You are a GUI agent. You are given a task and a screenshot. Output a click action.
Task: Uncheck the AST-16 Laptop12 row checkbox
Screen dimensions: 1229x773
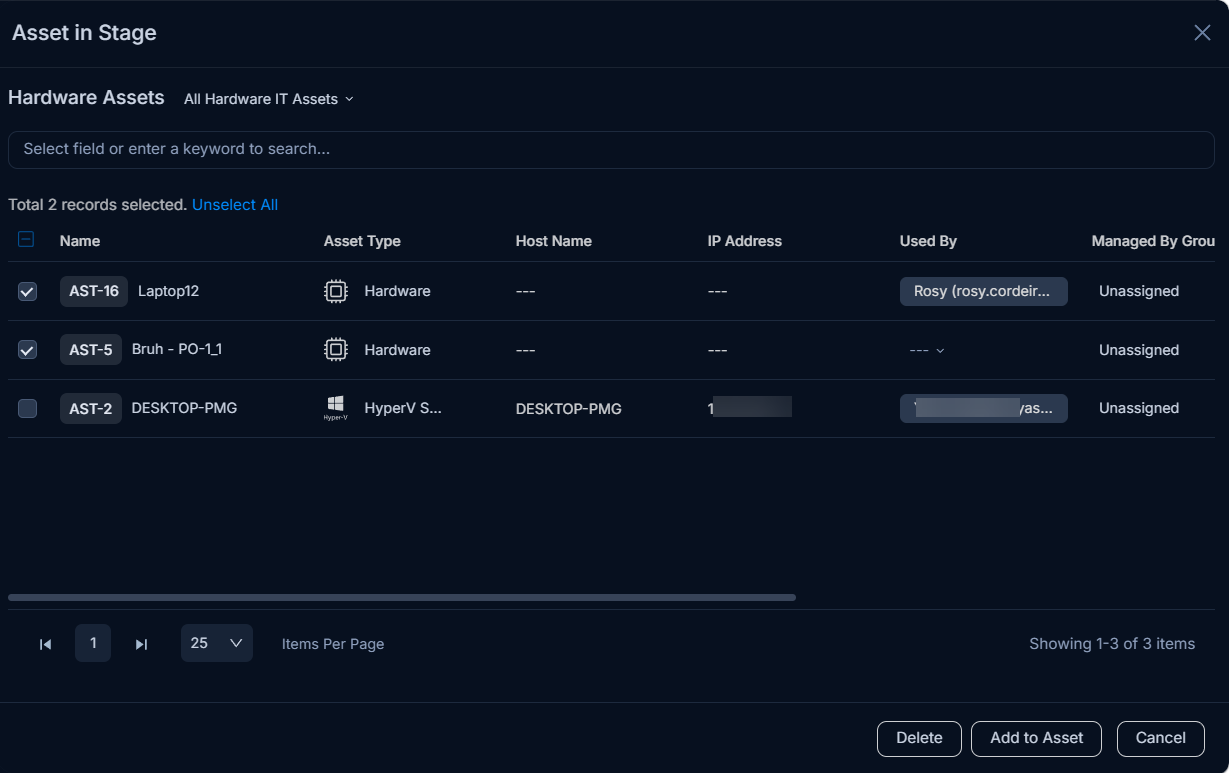click(27, 291)
